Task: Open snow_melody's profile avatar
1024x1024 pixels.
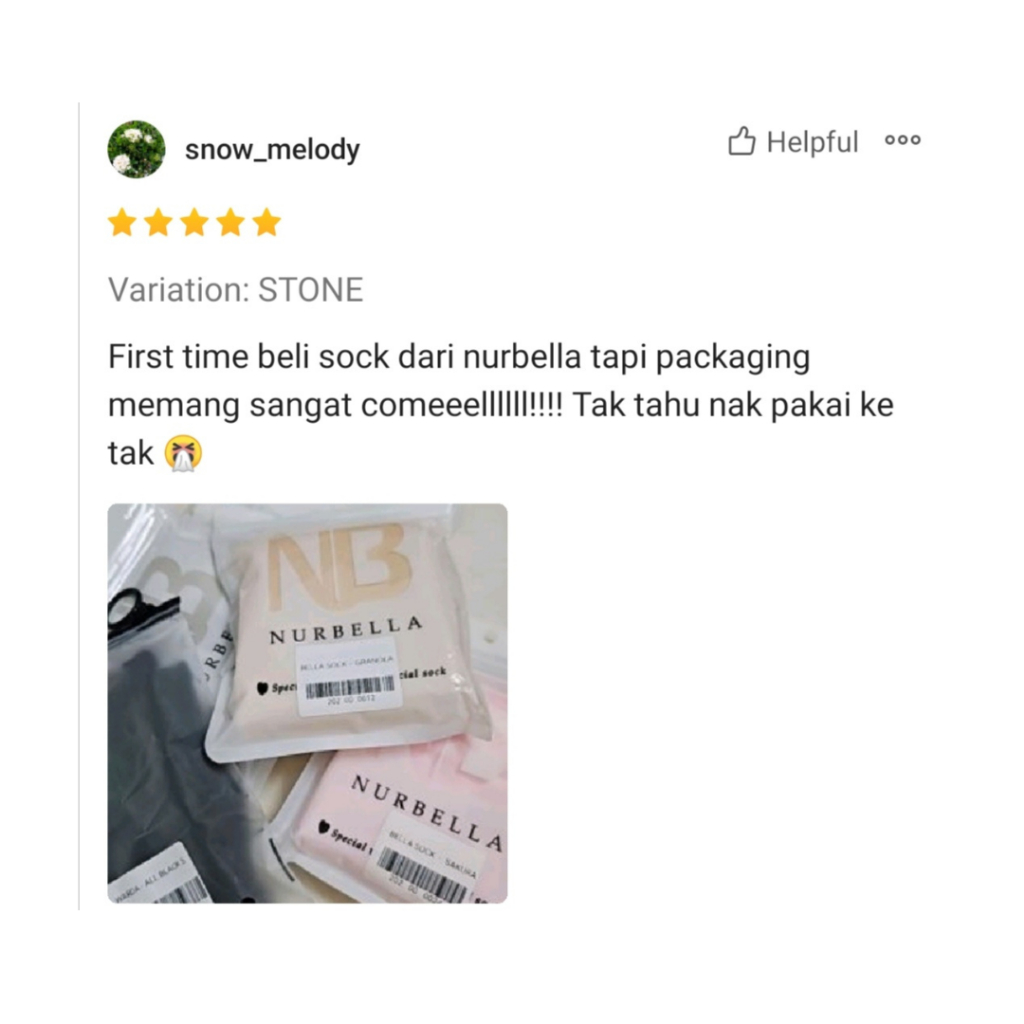Action: coord(136,149)
